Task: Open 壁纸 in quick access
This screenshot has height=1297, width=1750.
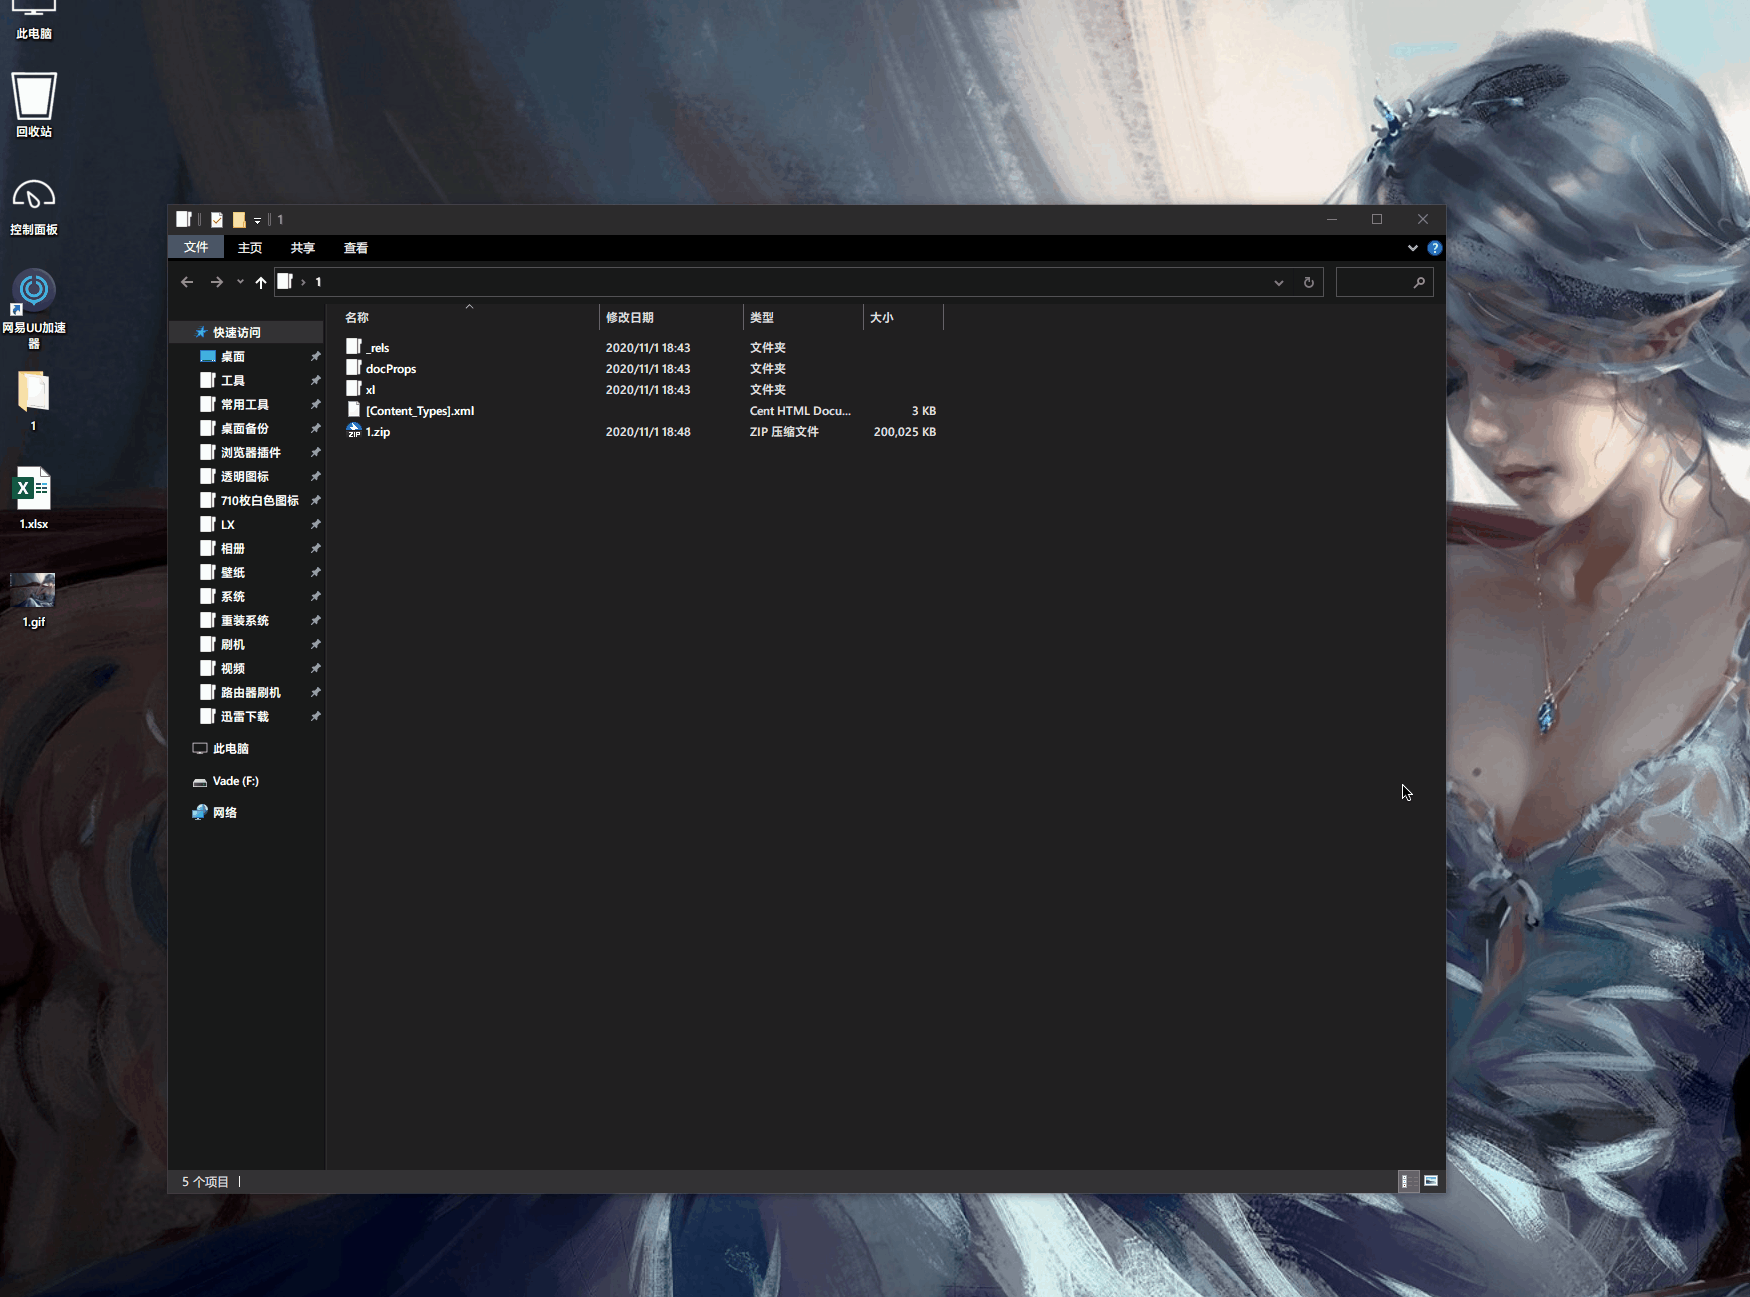Action: click(232, 572)
